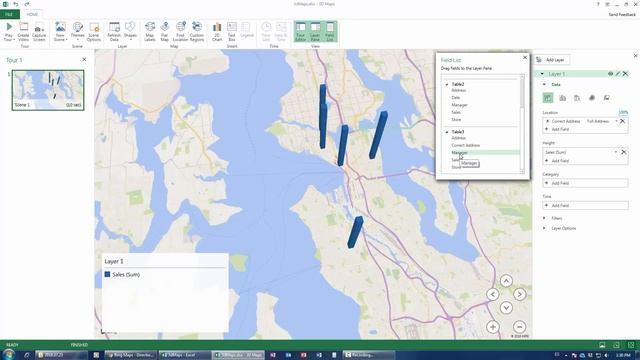Click the Send Feedback link
Viewport: 640px width, 360px height.
622,14
